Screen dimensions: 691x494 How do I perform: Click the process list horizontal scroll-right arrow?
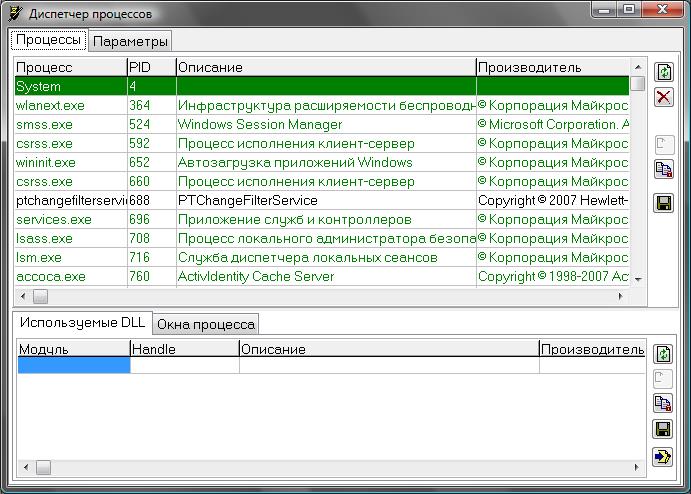(620, 296)
